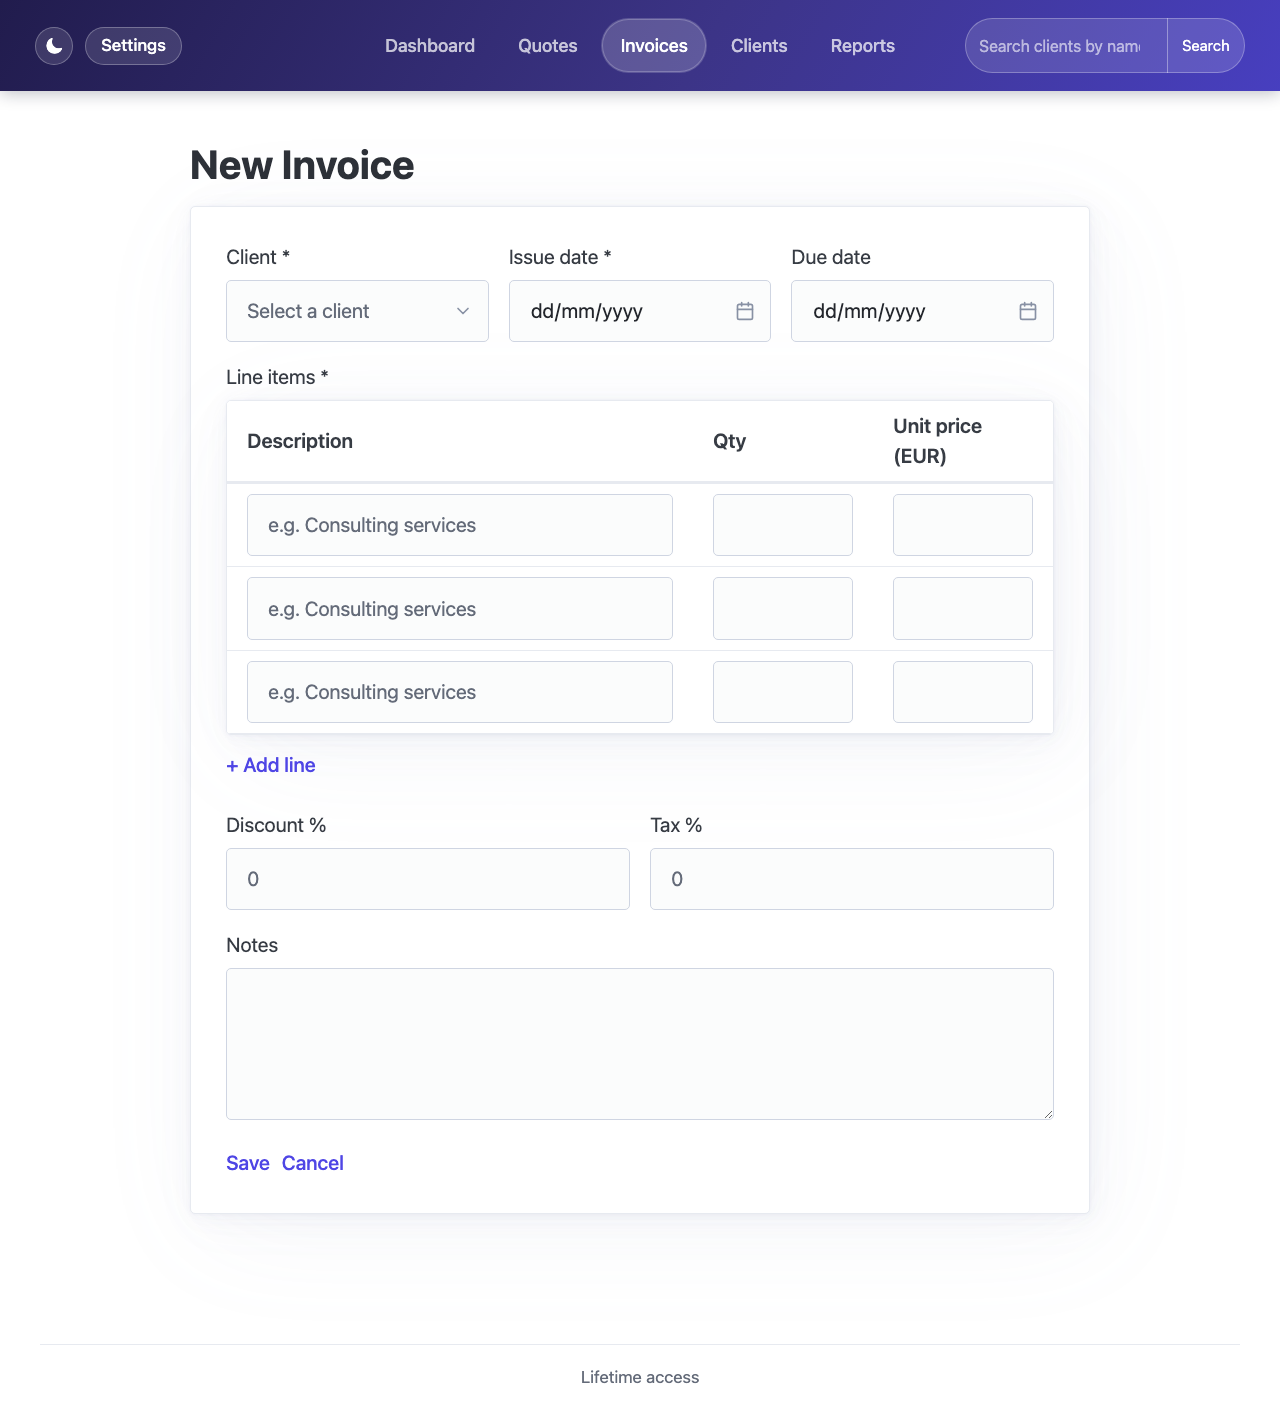Screen dimensions: 1280x1410
Task: Click the Qty column header
Action: click(x=730, y=441)
